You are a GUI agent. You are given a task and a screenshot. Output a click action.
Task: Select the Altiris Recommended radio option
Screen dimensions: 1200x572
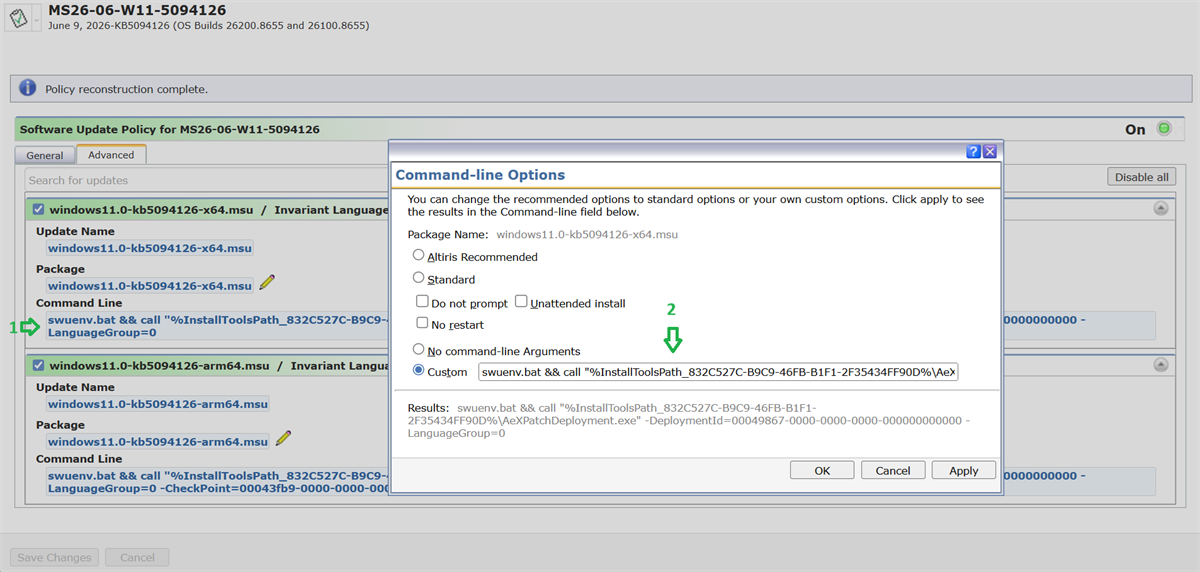(x=419, y=256)
